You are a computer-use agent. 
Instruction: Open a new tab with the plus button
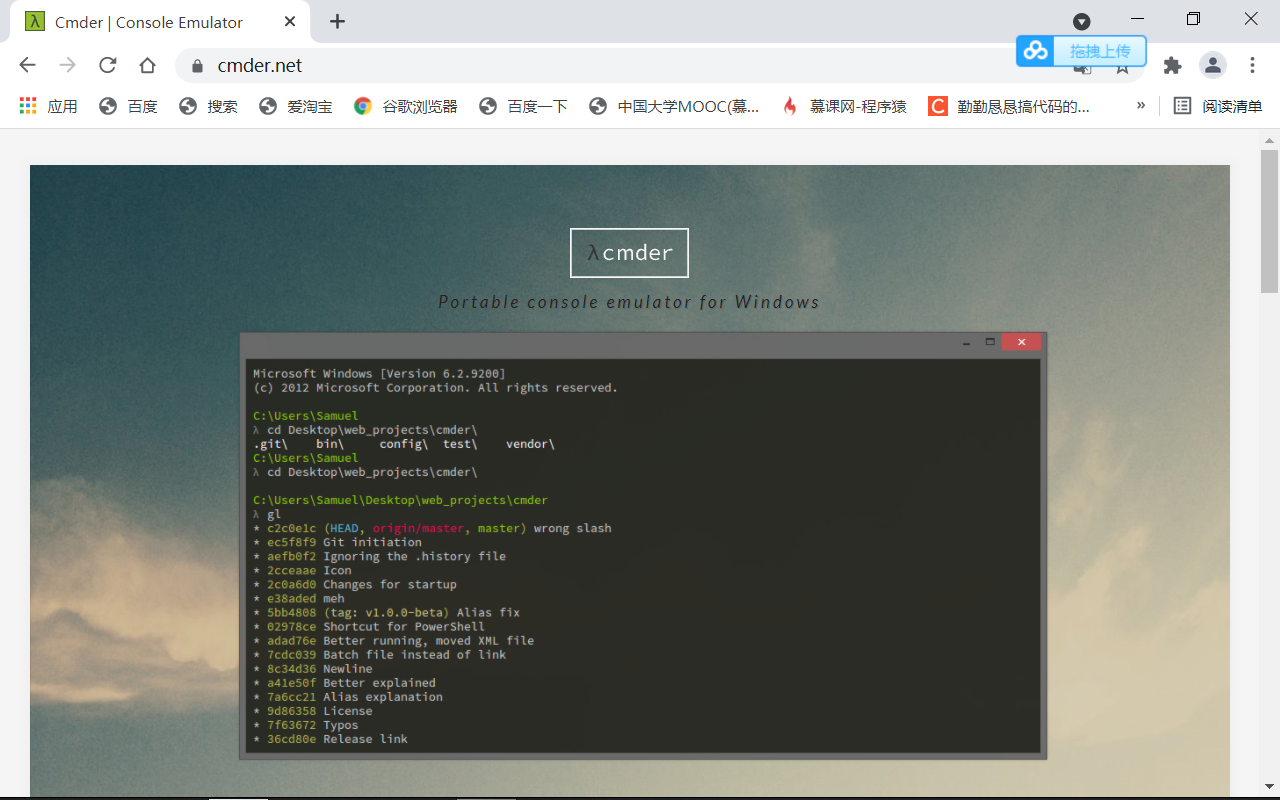pos(337,21)
